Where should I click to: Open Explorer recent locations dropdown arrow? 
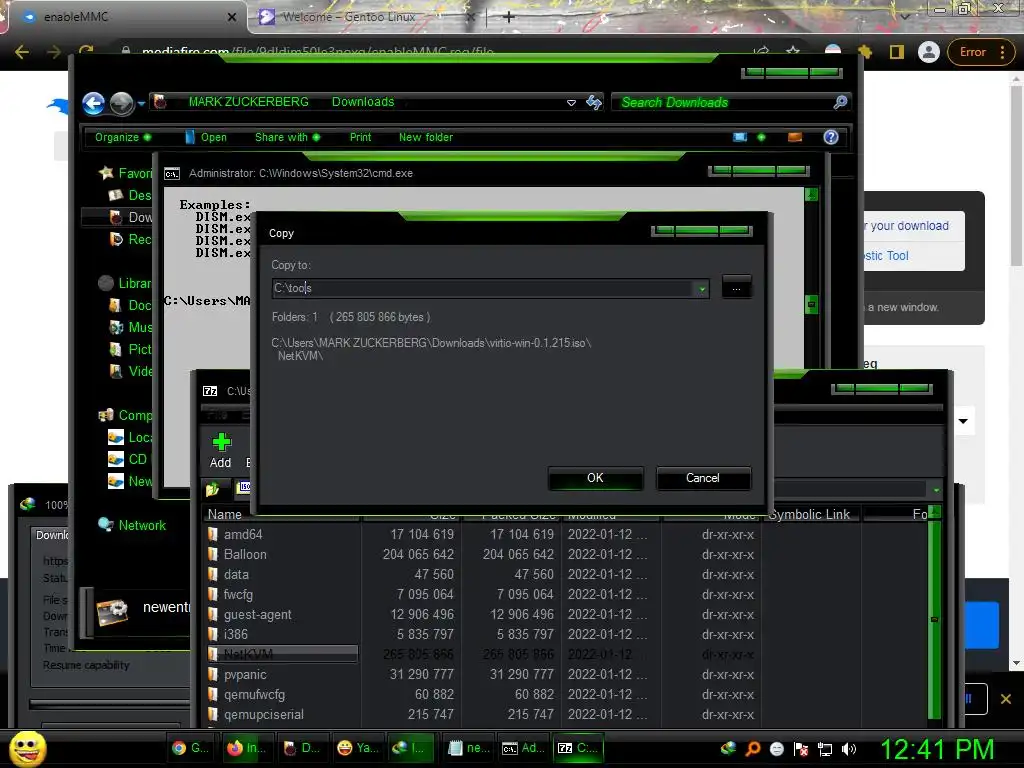pos(141,103)
